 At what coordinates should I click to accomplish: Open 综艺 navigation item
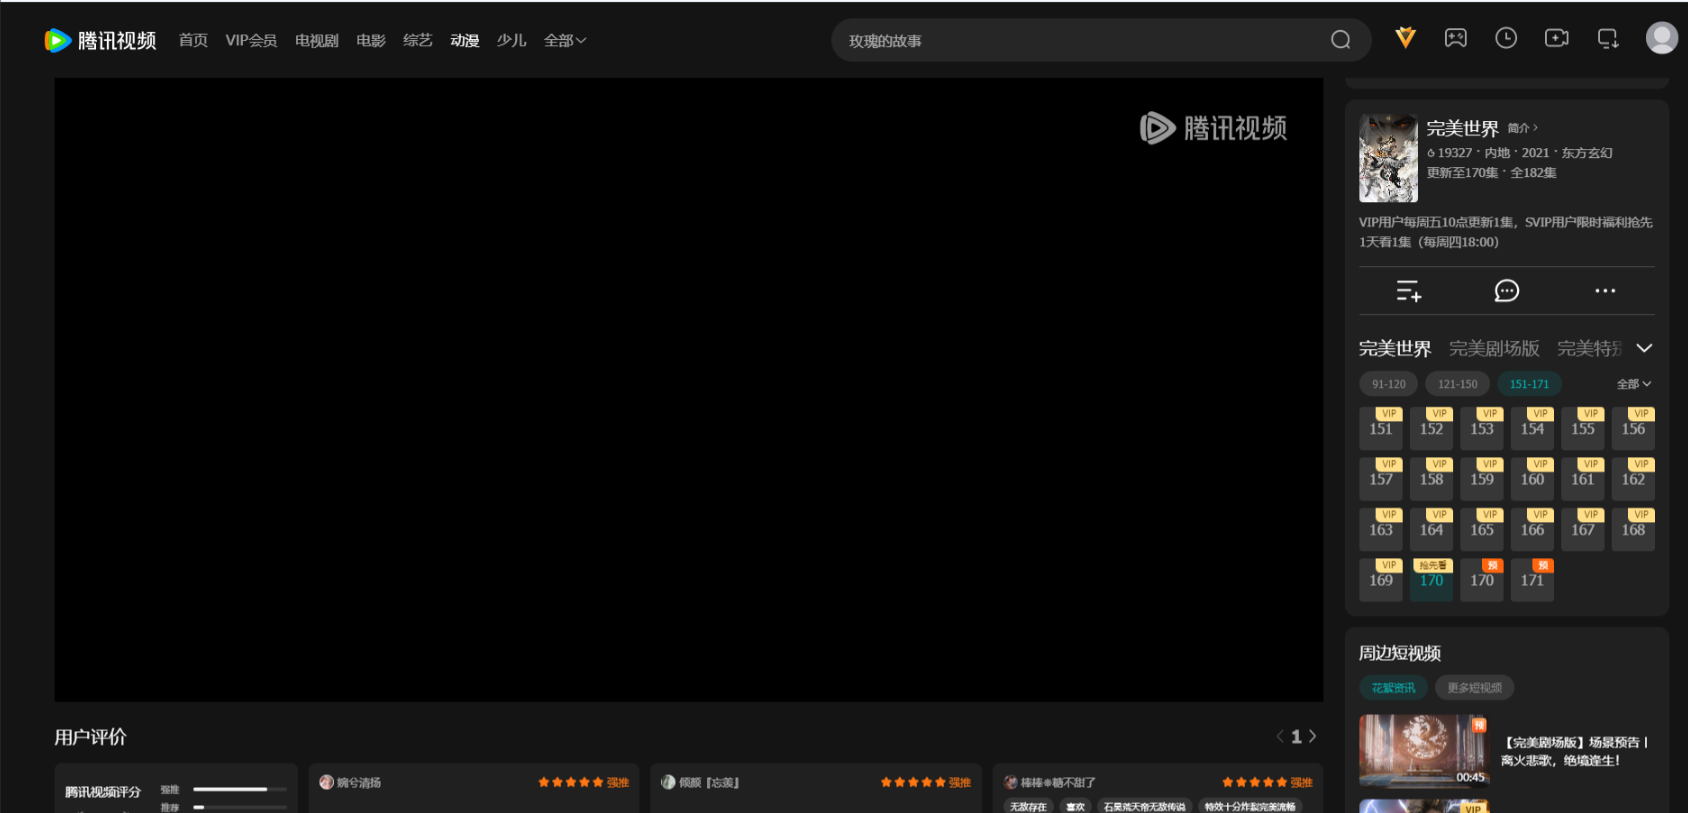click(x=418, y=40)
